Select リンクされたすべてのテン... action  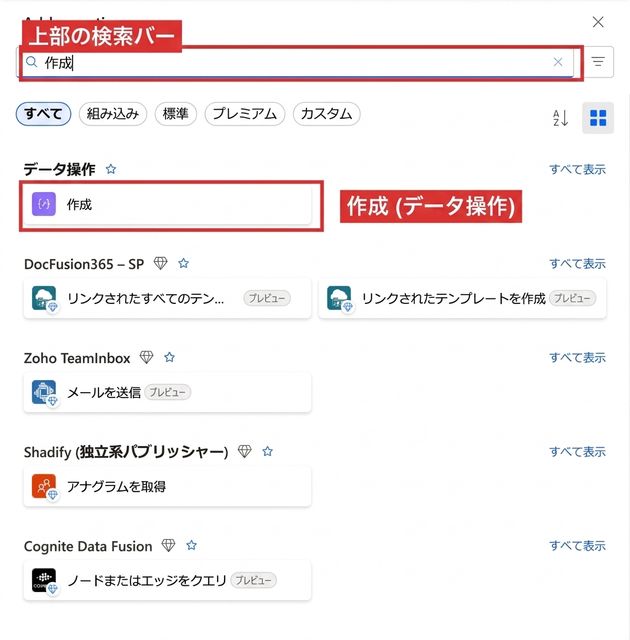[x=167, y=298]
